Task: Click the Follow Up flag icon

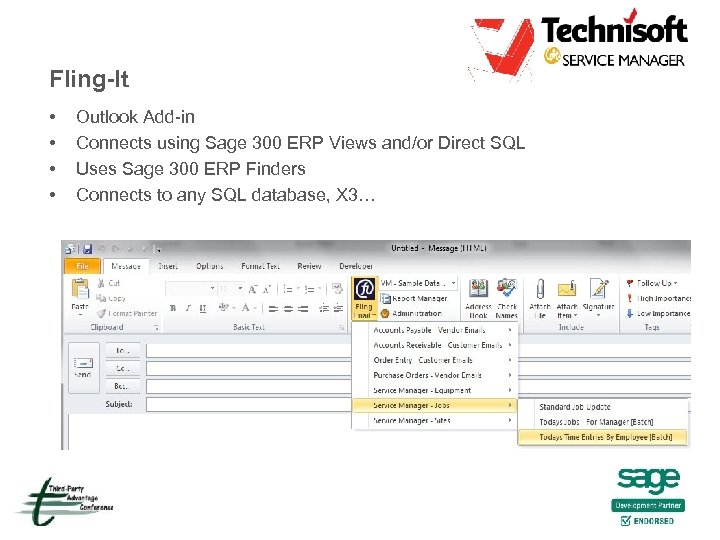Action: 630,283
